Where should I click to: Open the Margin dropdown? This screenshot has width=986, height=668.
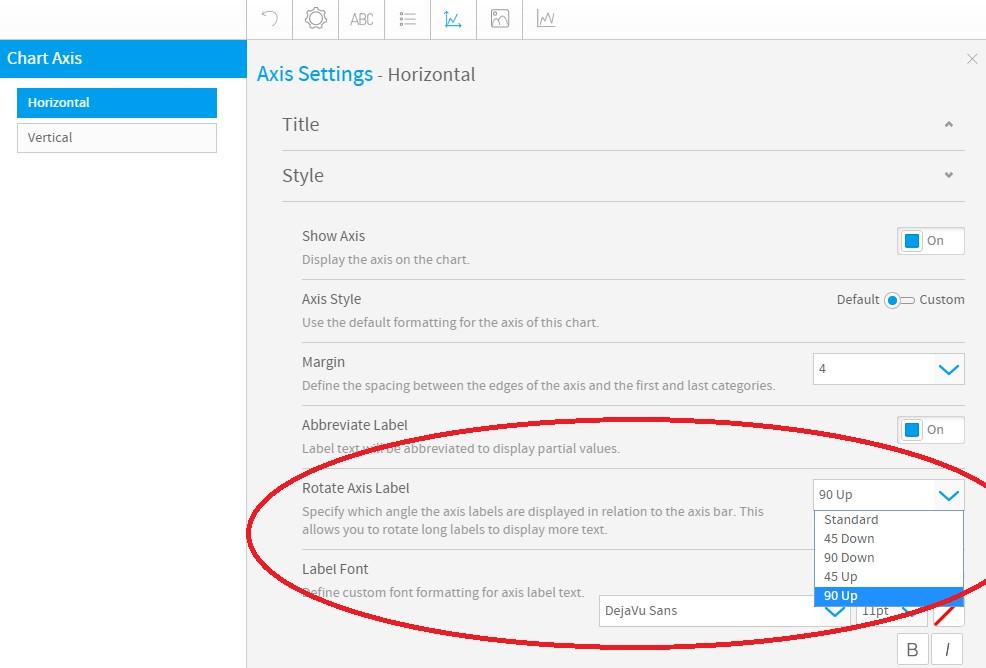[889, 369]
